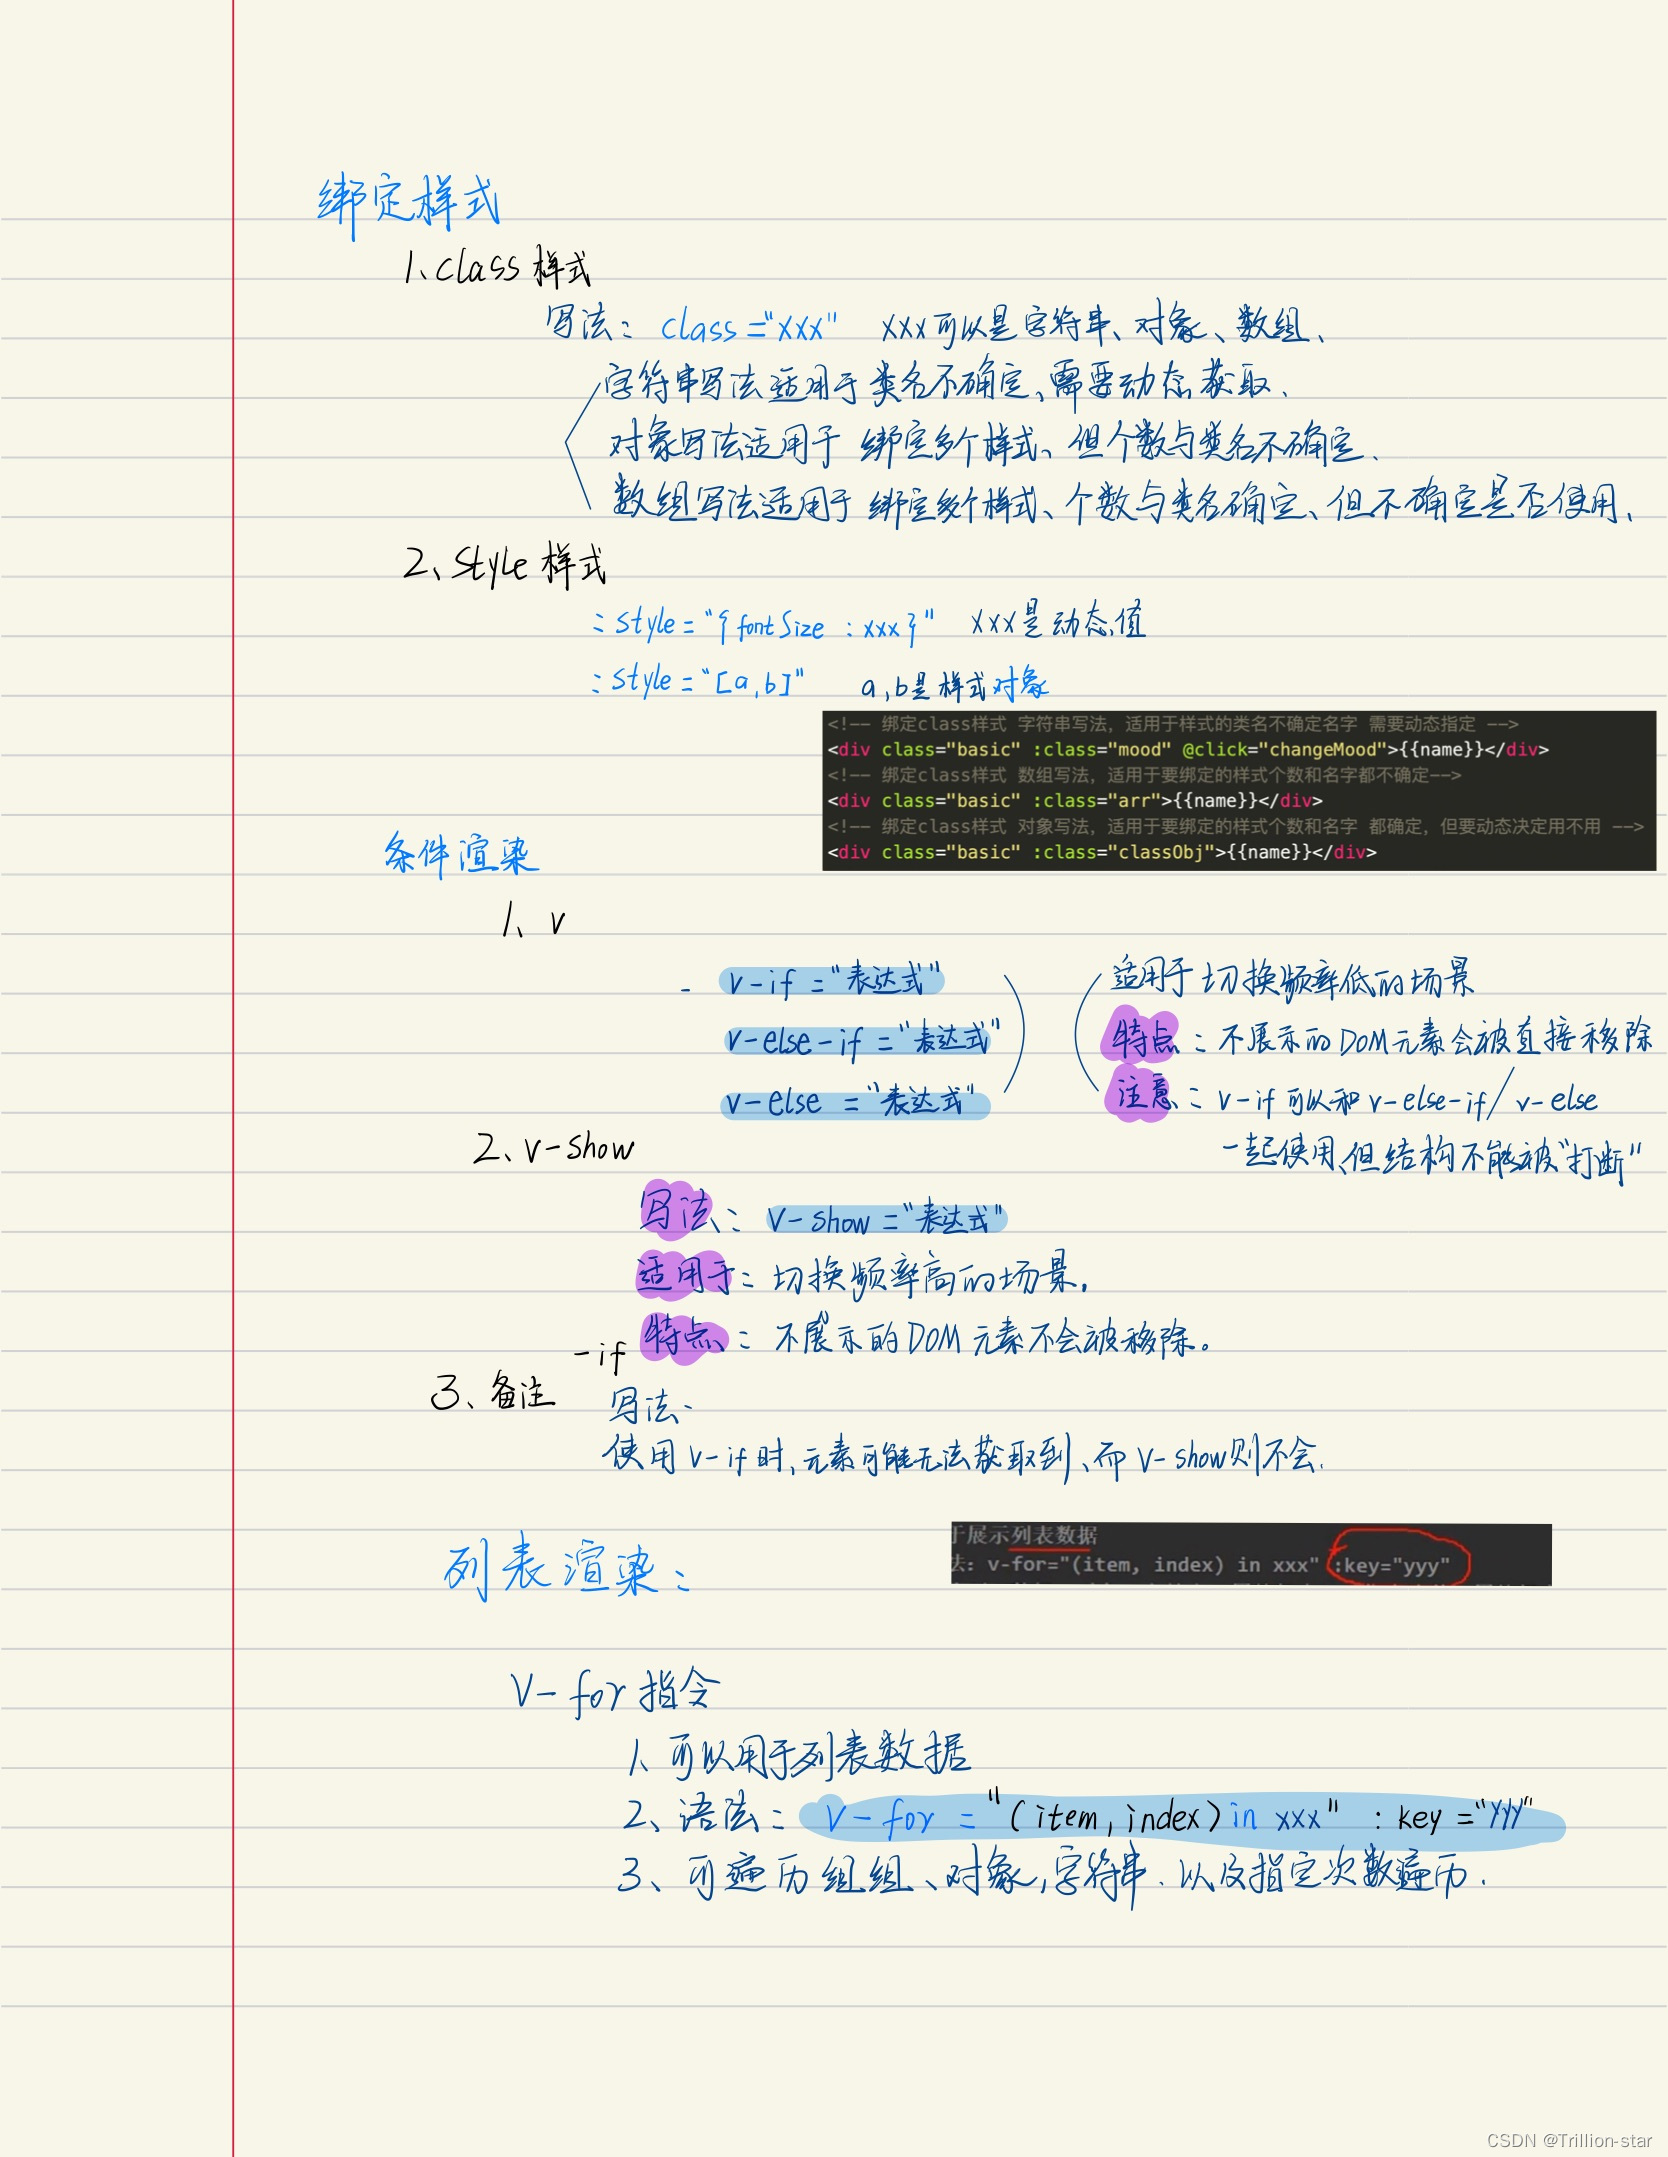Click the blue heading "条件渲染"
This screenshot has height=2157, width=1668.
(x=461, y=855)
